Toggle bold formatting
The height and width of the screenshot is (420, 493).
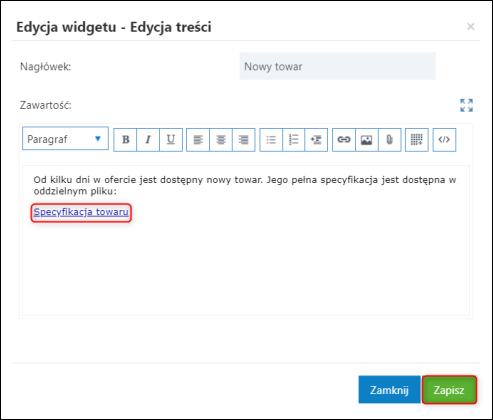point(125,140)
